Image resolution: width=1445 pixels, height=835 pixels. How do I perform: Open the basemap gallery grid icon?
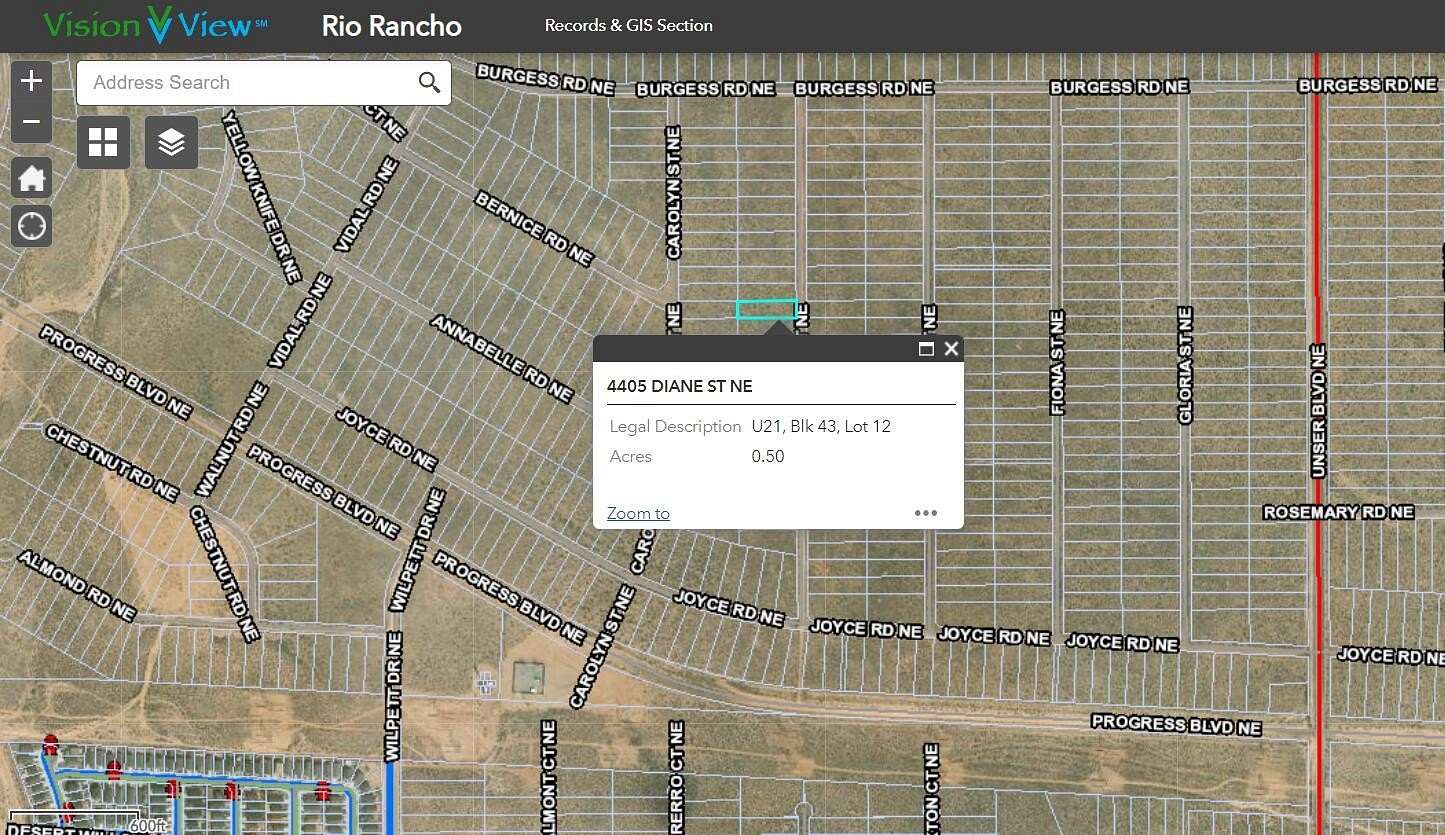click(103, 142)
